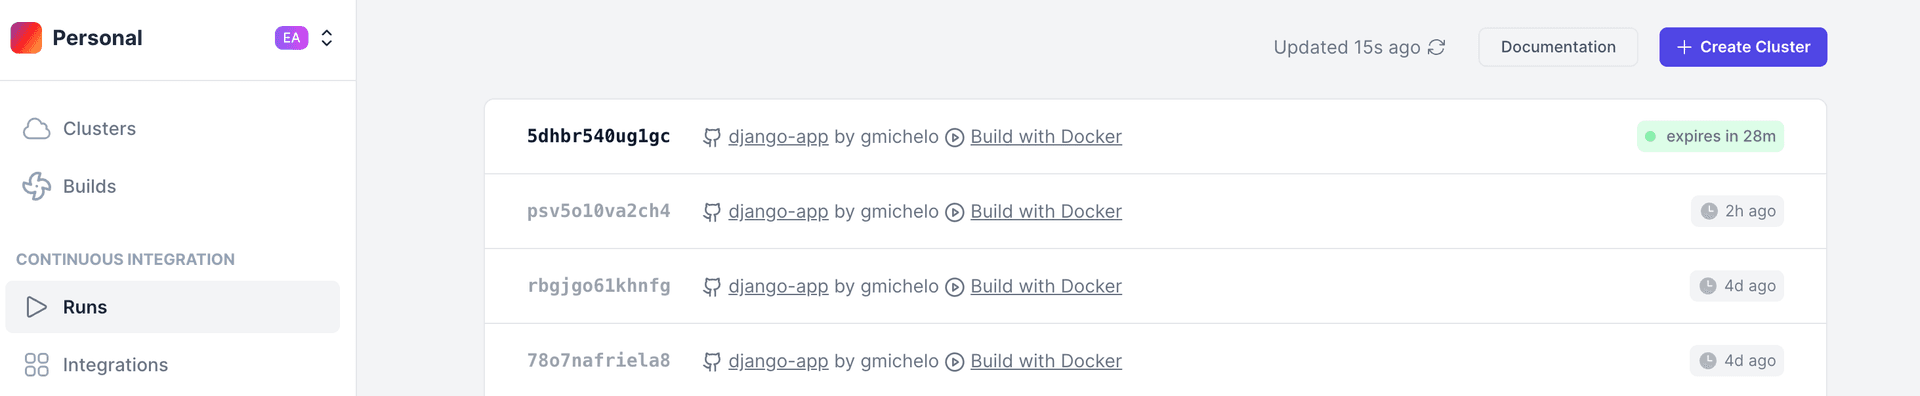Viewport: 1920px width, 396px height.
Task: Click the expires in 28m status badge
Action: (x=1710, y=136)
